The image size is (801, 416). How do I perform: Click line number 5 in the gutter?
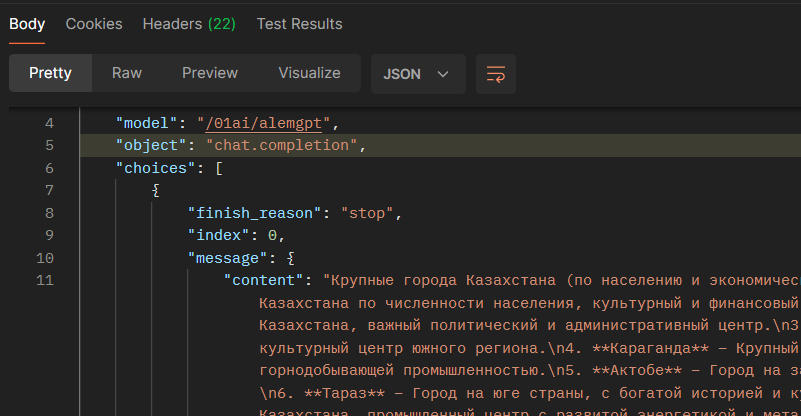click(49, 146)
